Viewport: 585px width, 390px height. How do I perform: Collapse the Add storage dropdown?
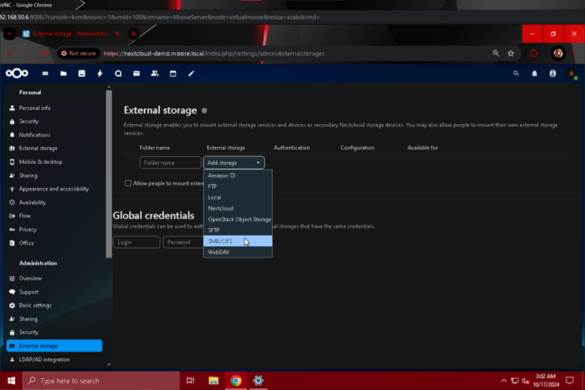tap(234, 163)
